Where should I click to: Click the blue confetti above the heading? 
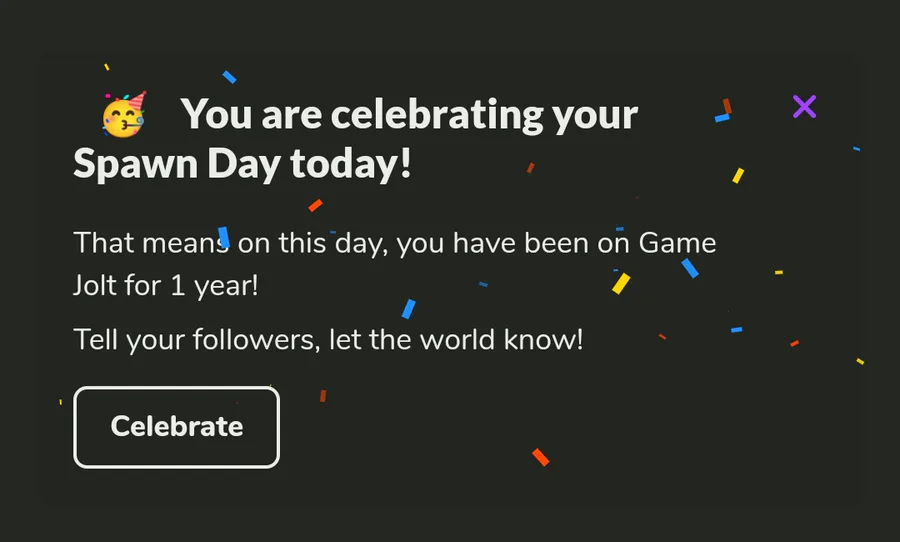(x=229, y=77)
